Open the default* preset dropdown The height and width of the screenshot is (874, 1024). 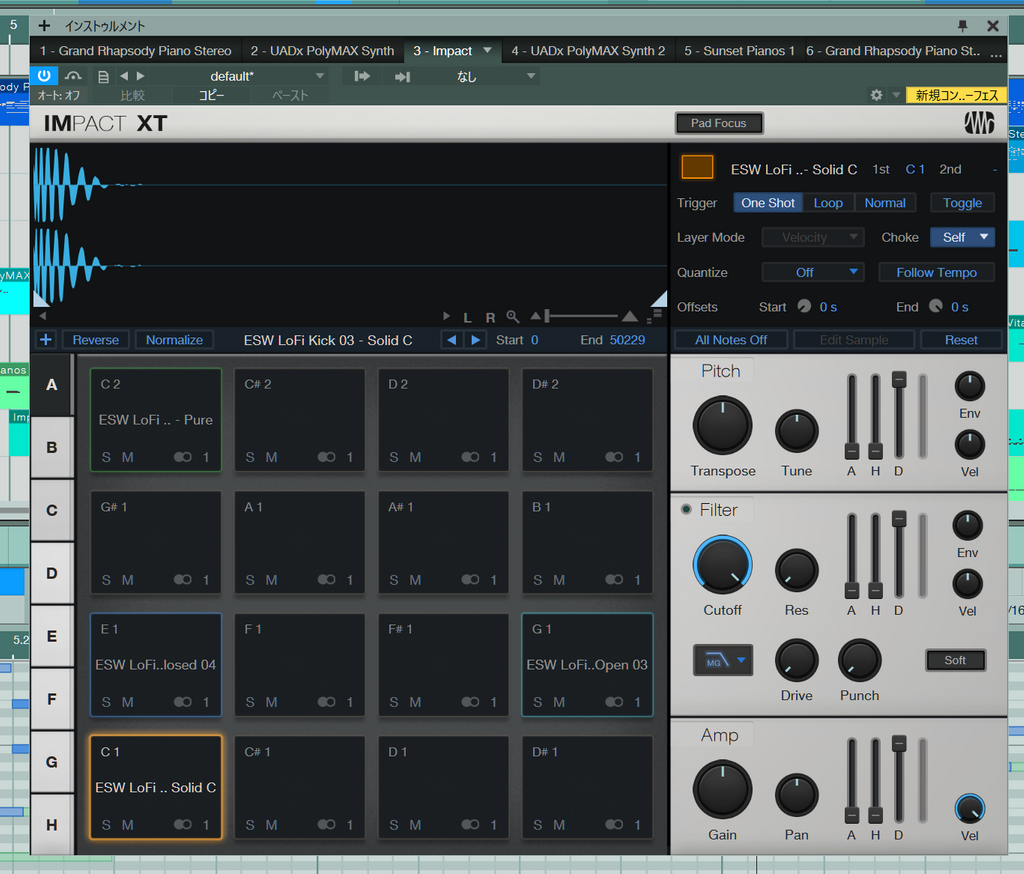[x=238, y=76]
